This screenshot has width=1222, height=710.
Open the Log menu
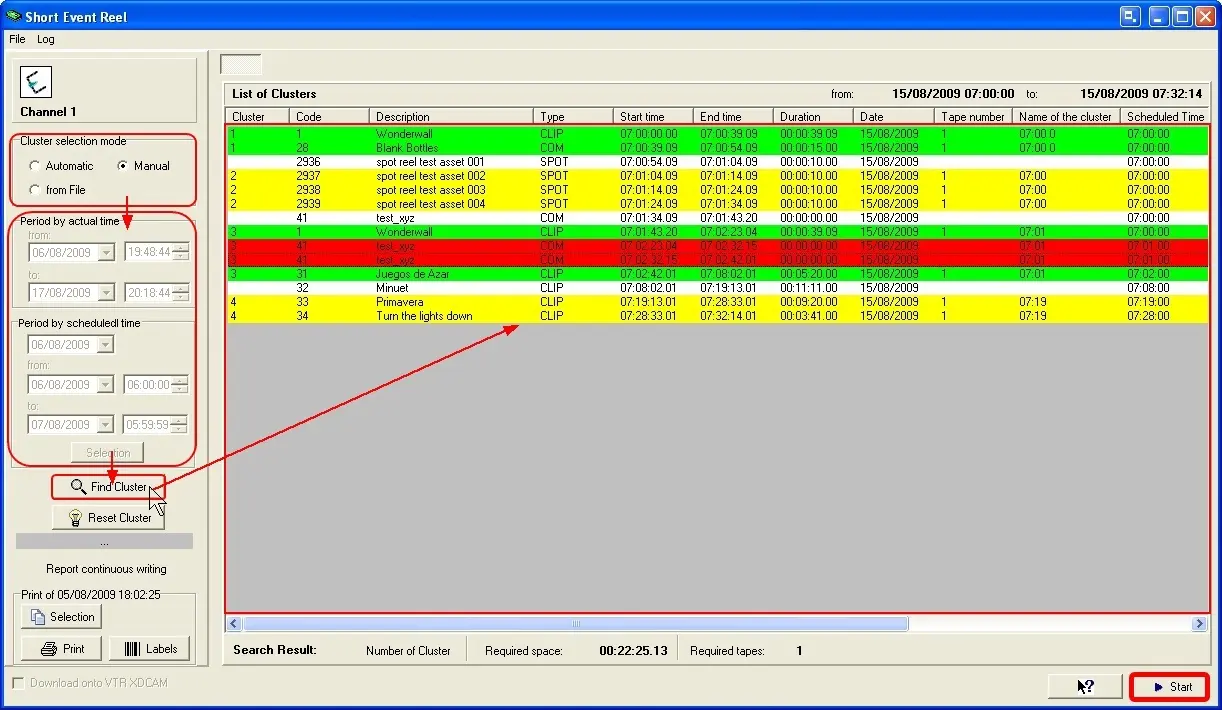pyautogui.click(x=46, y=39)
